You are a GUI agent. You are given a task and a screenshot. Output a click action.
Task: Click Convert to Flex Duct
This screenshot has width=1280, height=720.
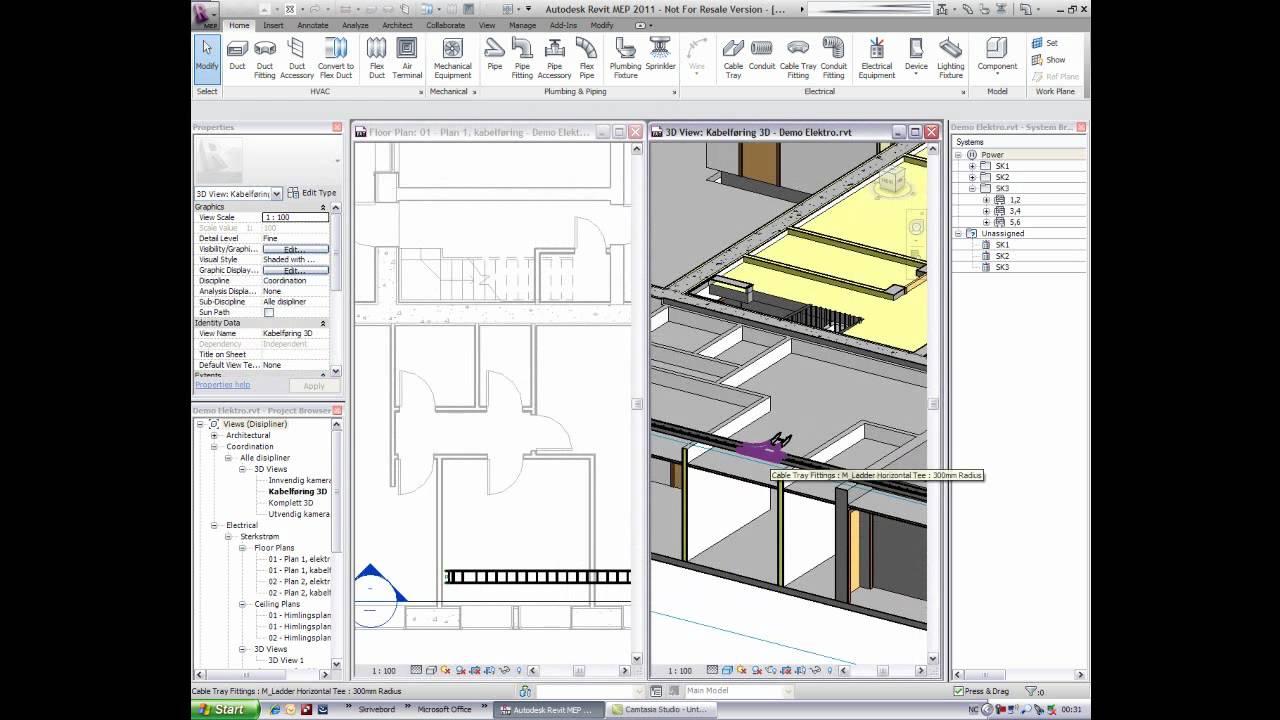(336, 58)
